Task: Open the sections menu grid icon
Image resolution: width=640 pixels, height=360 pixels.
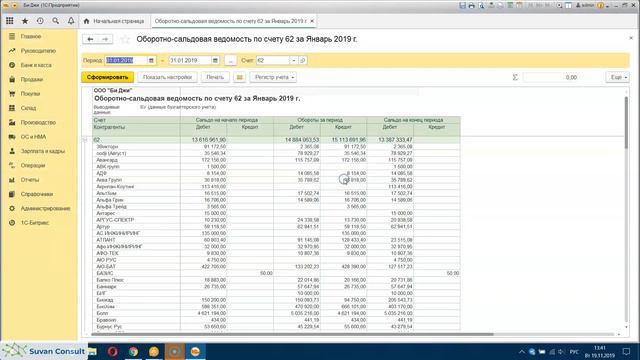Action: [x=10, y=21]
